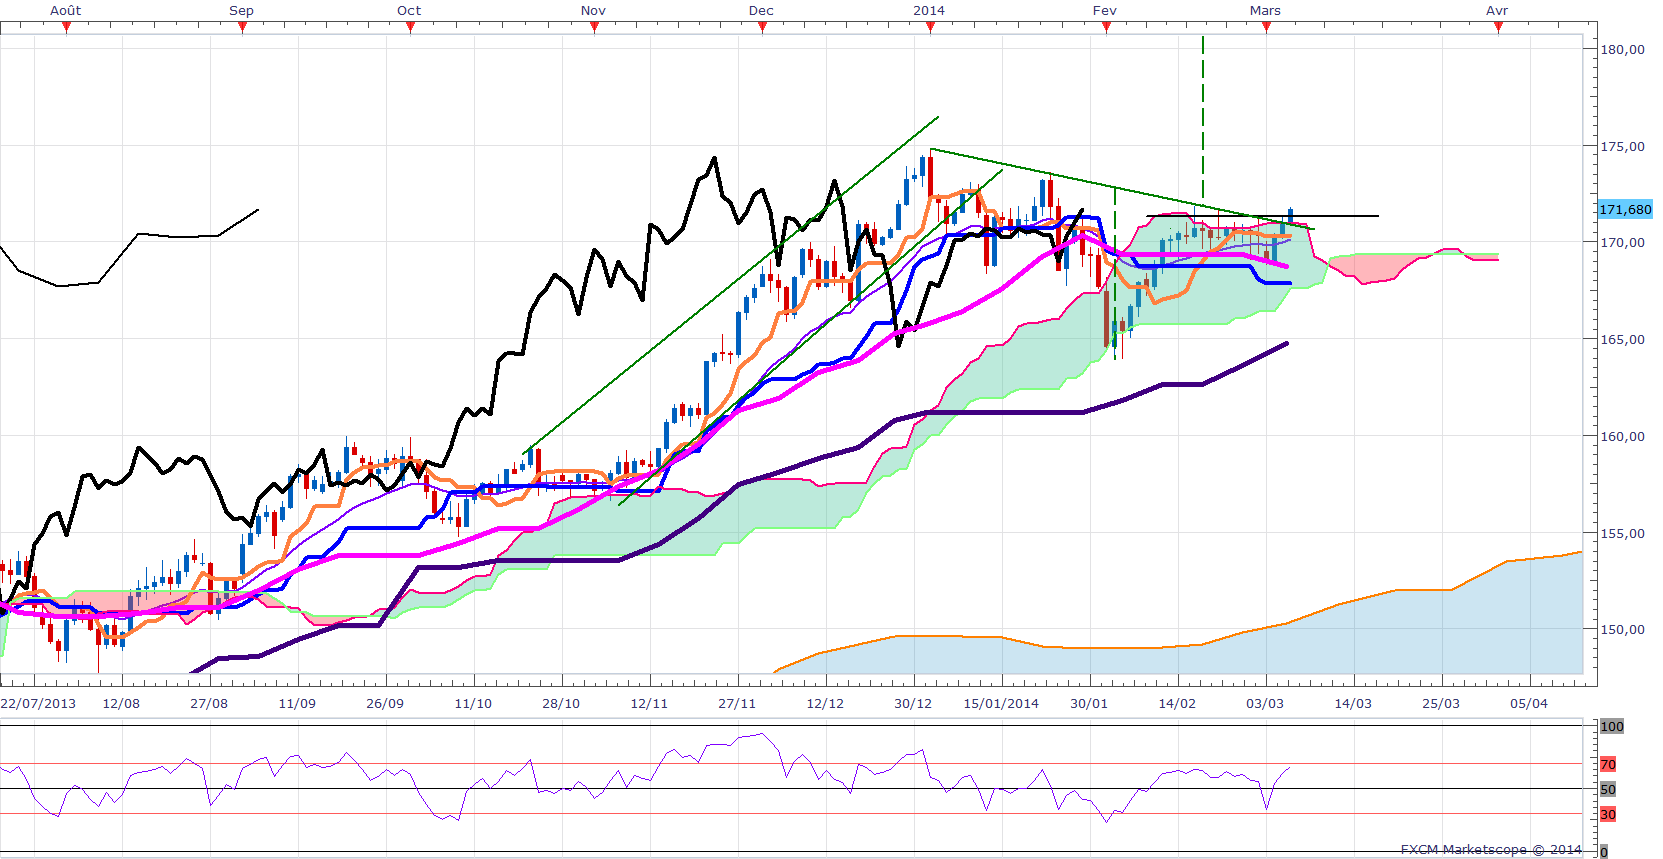This screenshot has height=859, width=1663.
Task: Select the 175,00 price axis label
Action: 1622,146
